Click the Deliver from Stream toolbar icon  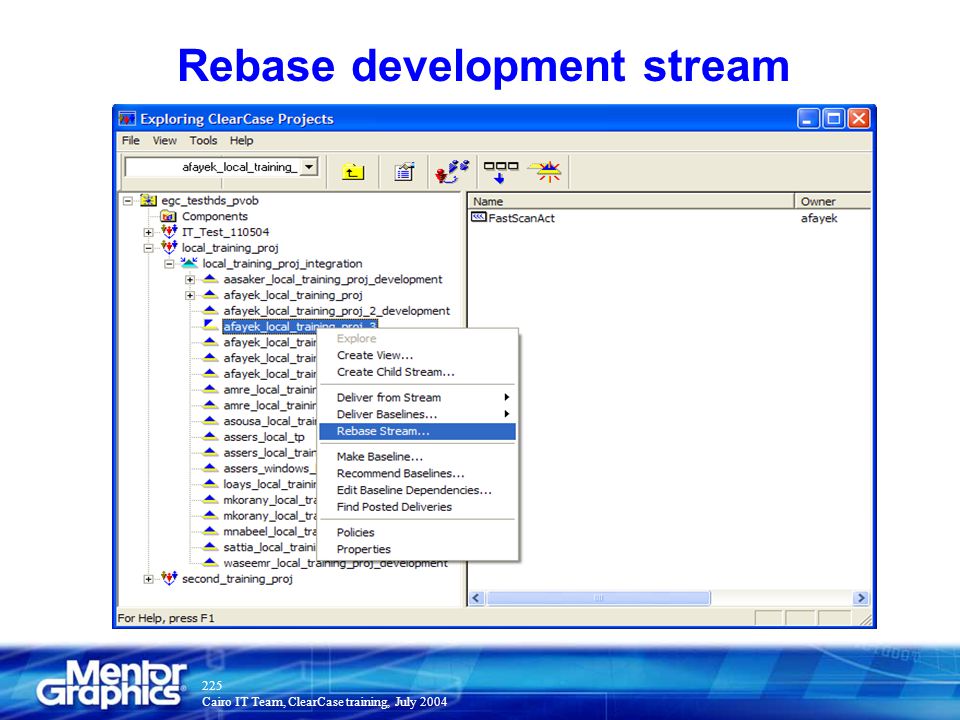[x=452, y=171]
